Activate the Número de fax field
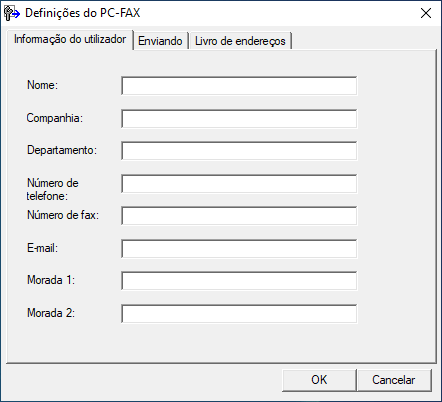 coord(239,216)
